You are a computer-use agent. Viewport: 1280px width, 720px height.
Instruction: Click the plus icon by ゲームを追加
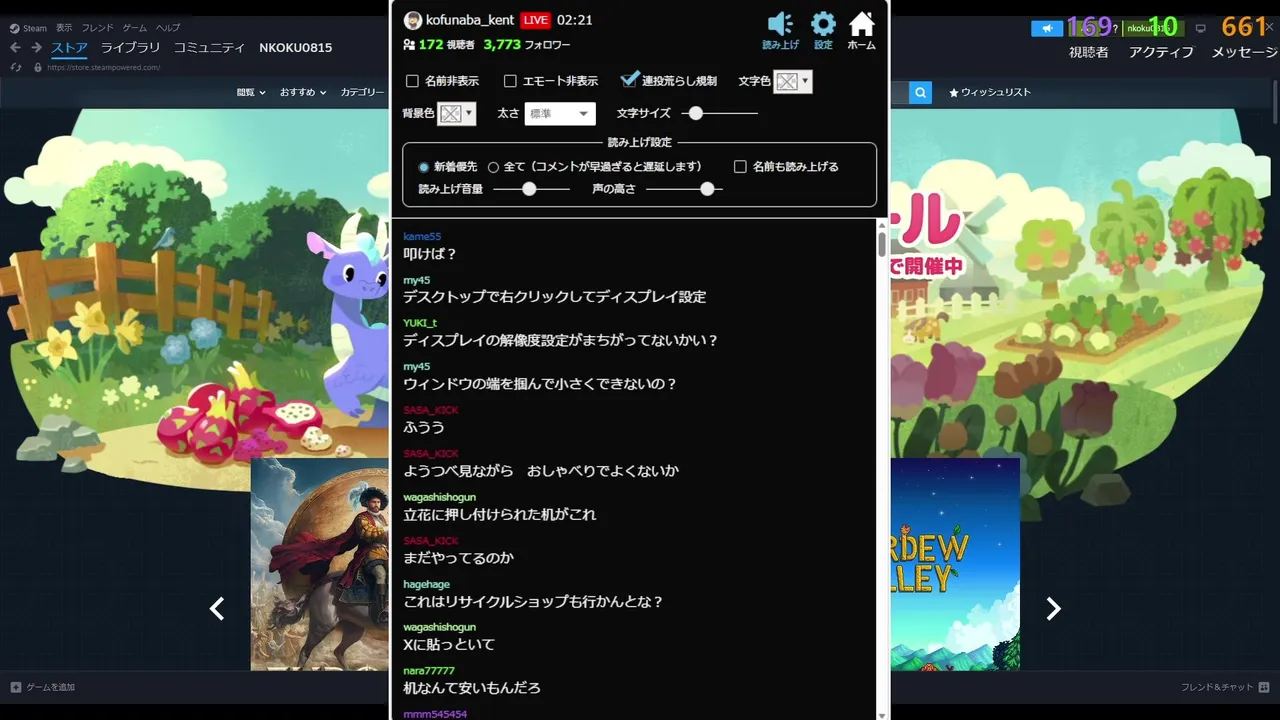coord(16,687)
